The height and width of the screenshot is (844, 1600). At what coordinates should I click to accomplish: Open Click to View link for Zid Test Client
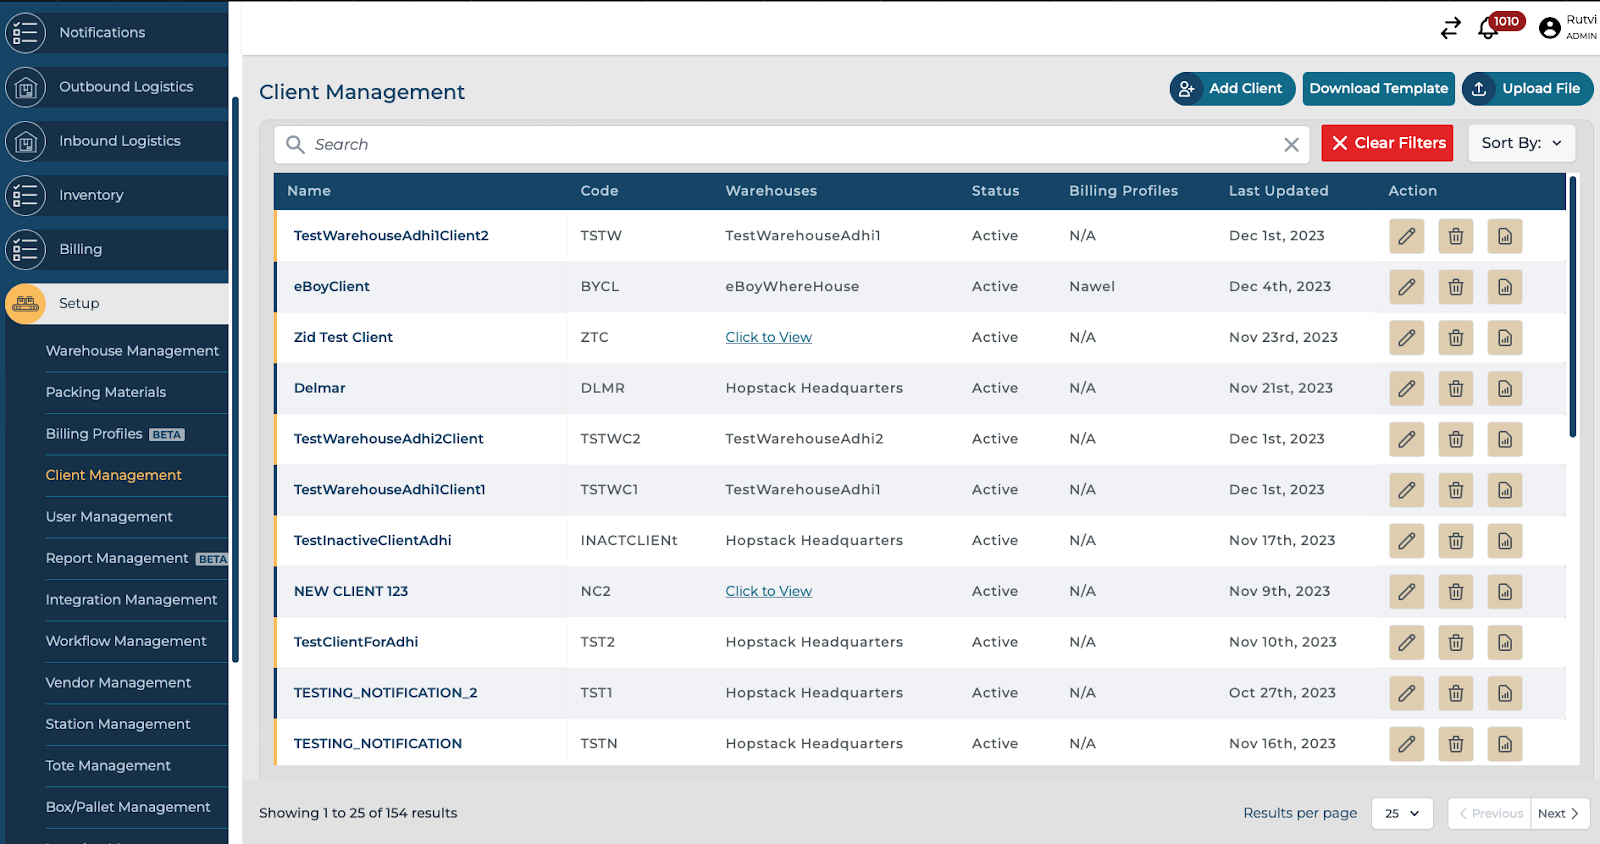point(768,338)
